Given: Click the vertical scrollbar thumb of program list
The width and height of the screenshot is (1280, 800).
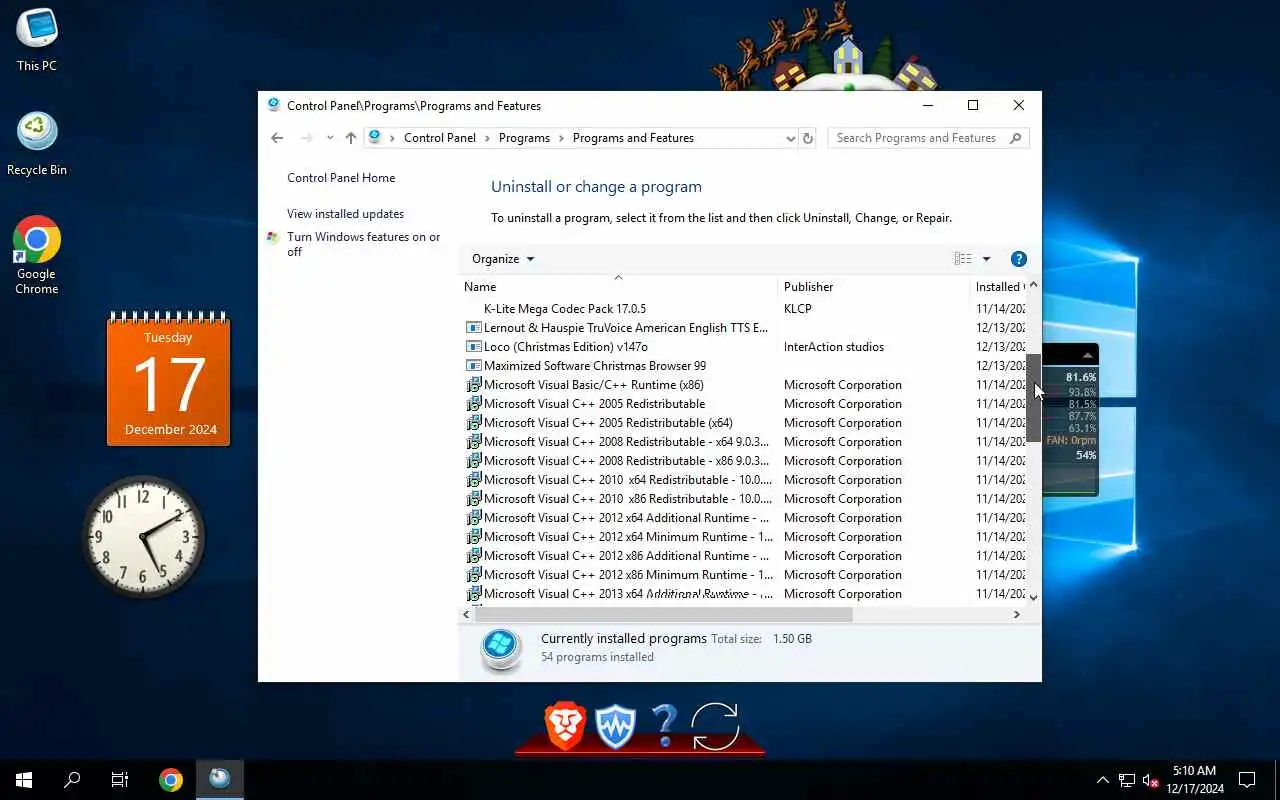Looking at the screenshot, I should pos(1034,398).
